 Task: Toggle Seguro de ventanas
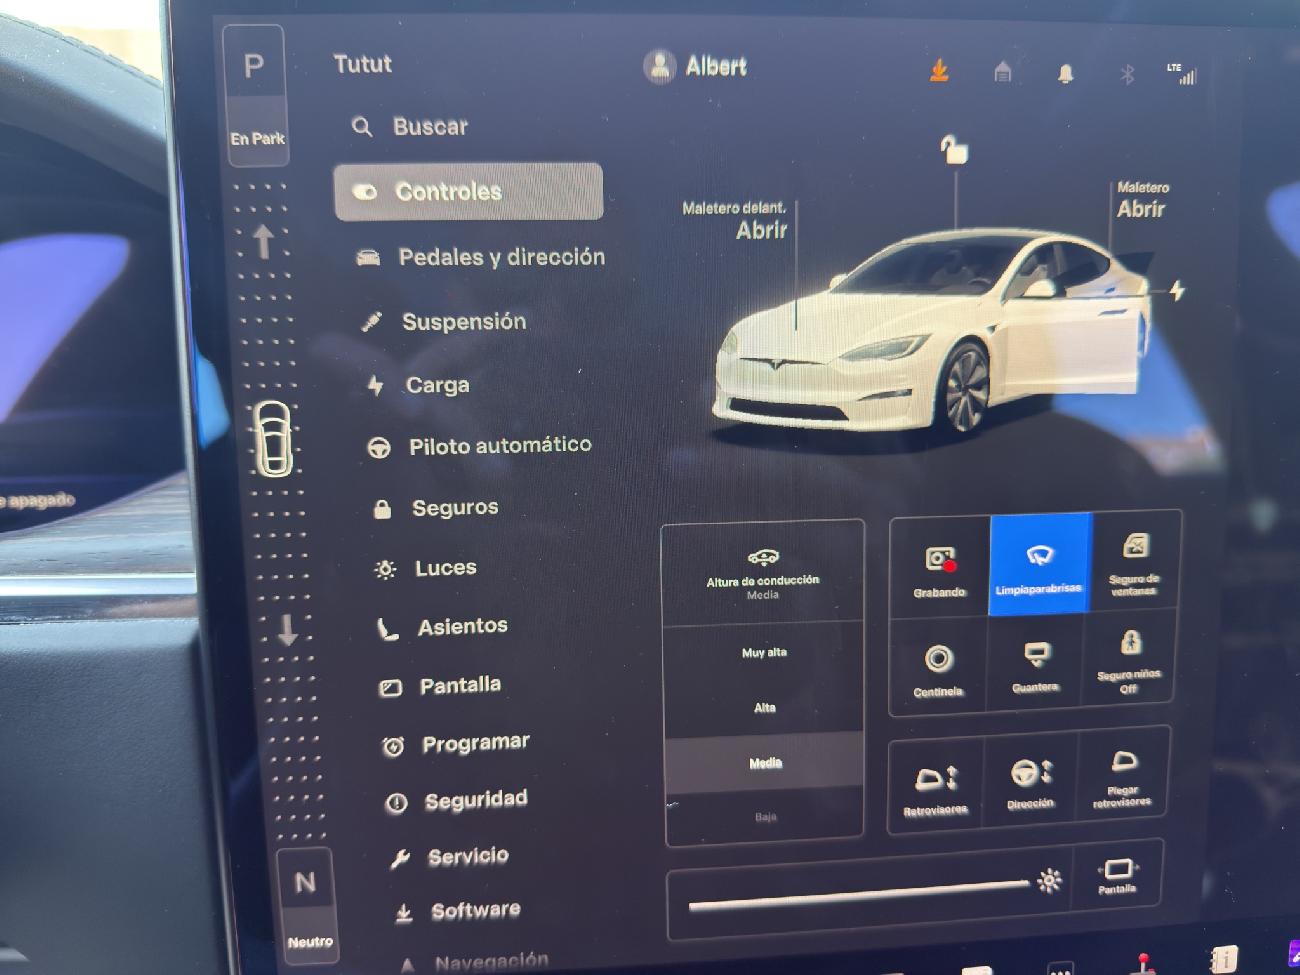coord(1134,563)
